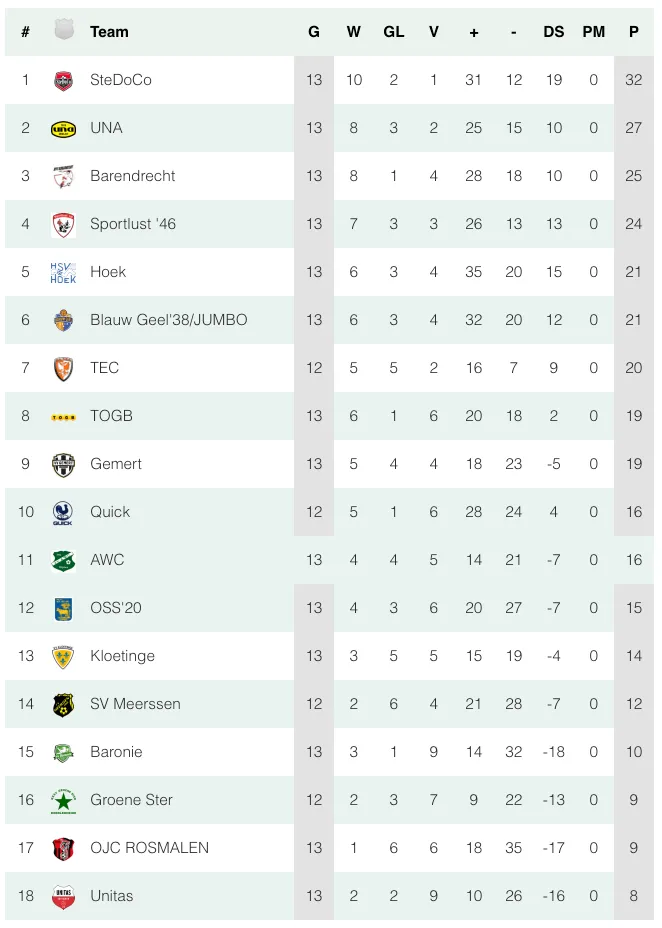This screenshot has width=662, height=928.
Task: Open the Sportlust '46 team link
Action: 133,224
